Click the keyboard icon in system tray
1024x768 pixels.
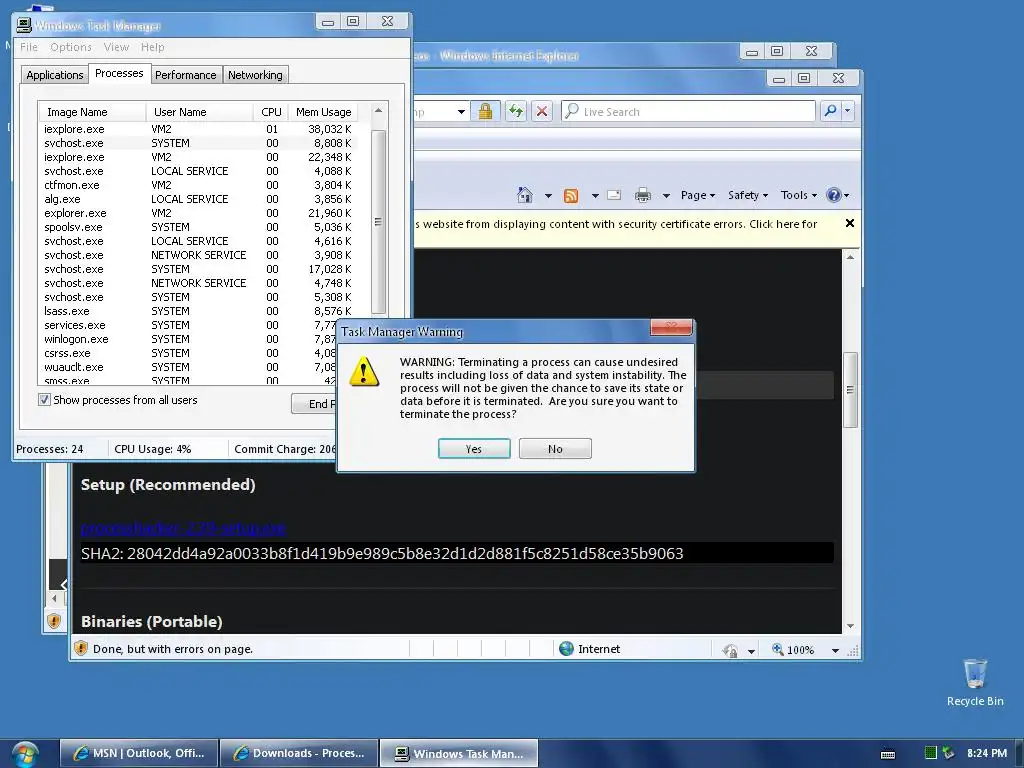888,754
